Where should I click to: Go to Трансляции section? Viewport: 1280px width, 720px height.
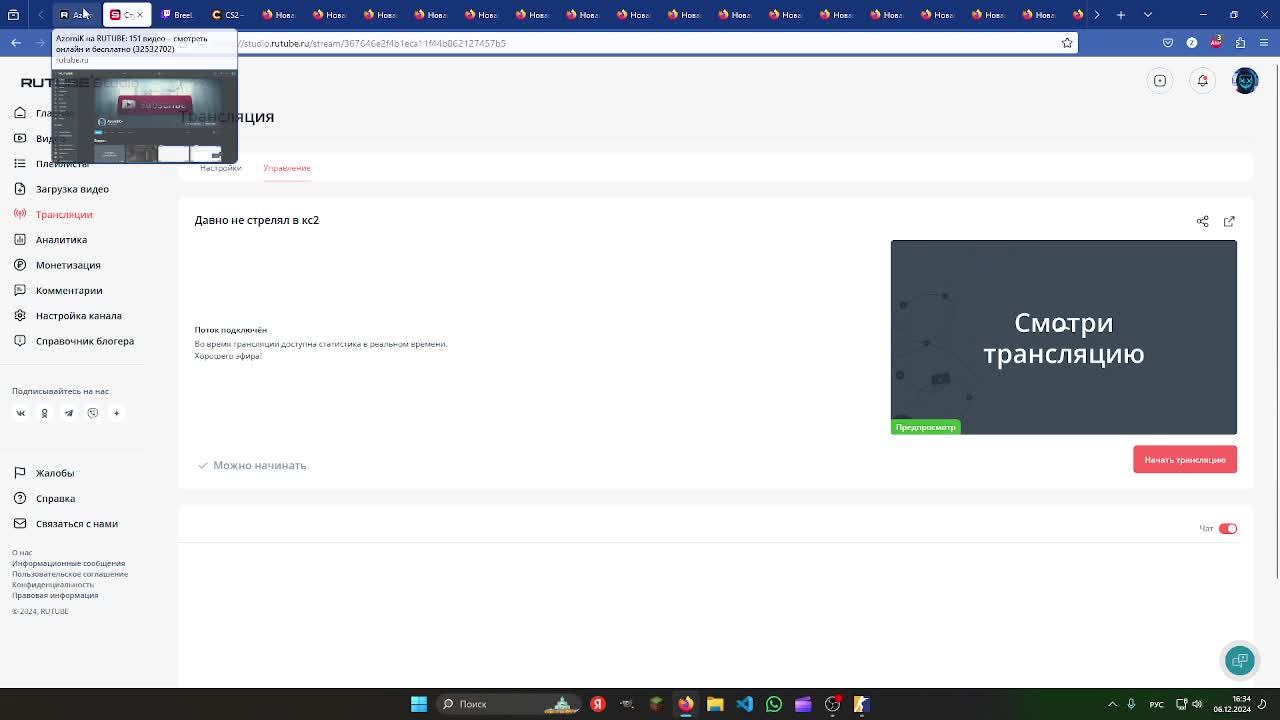(64, 214)
